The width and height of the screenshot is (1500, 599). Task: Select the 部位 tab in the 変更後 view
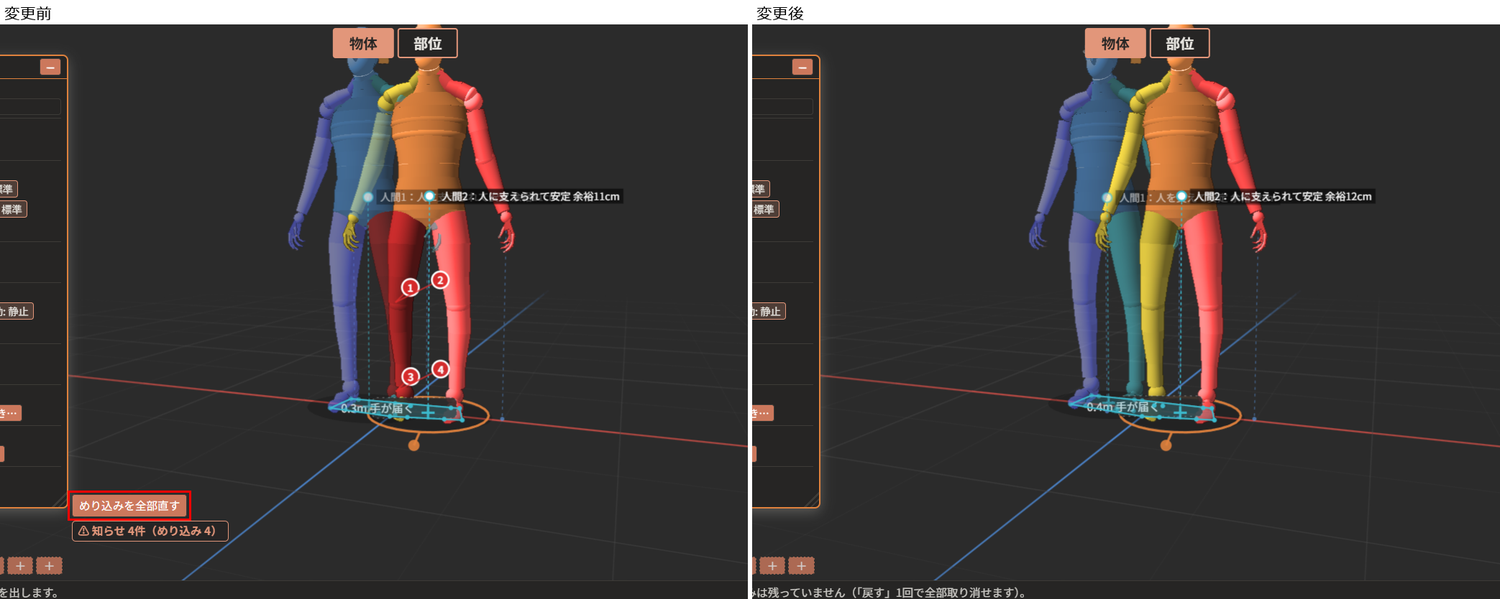tap(1180, 43)
